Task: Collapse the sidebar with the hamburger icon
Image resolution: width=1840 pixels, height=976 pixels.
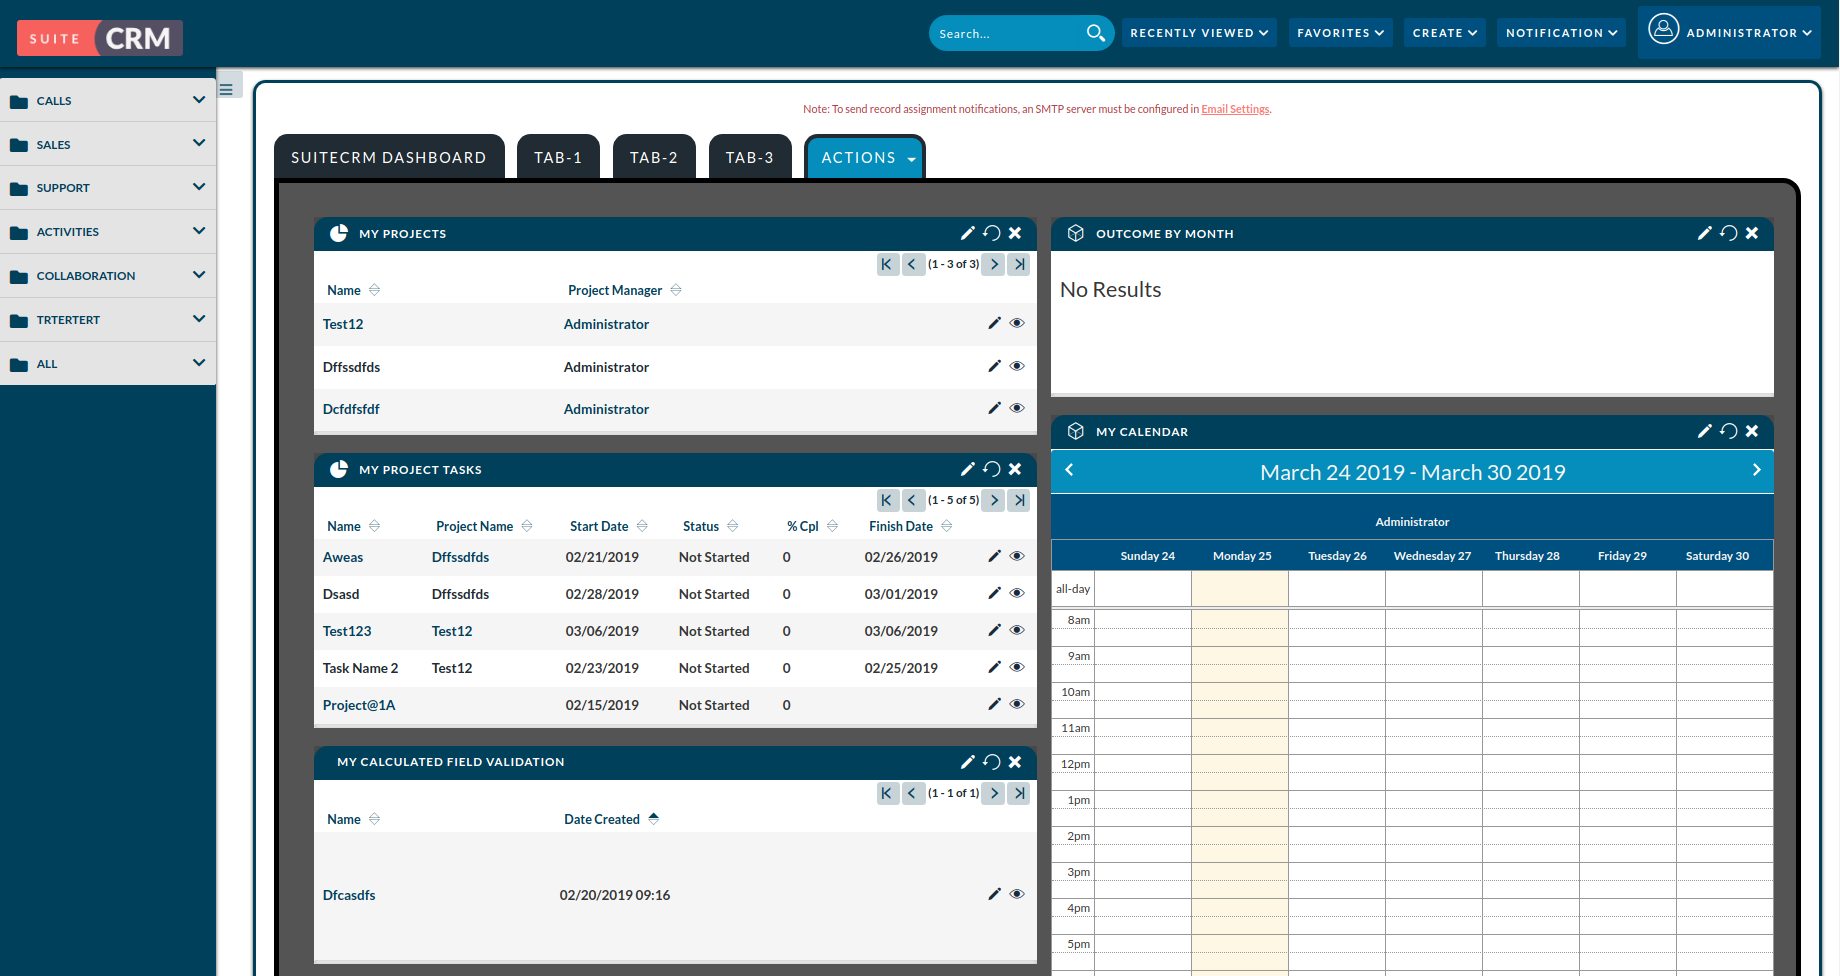Action: pyautogui.click(x=229, y=85)
